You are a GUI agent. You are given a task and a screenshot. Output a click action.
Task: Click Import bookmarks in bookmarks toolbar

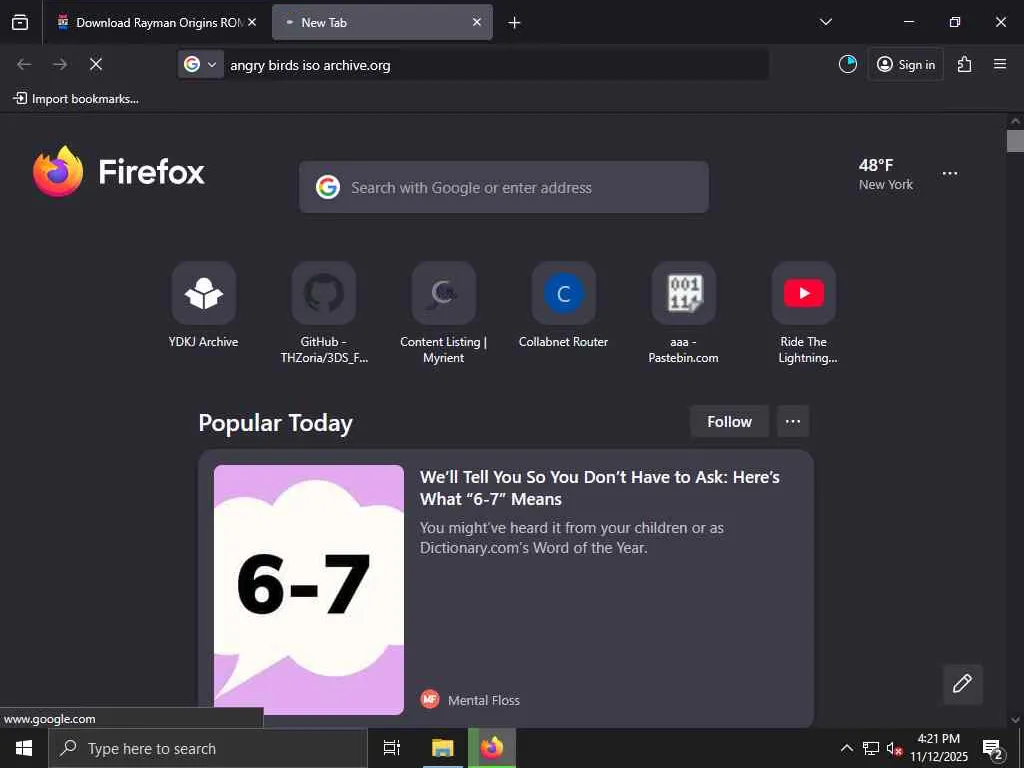click(x=76, y=99)
